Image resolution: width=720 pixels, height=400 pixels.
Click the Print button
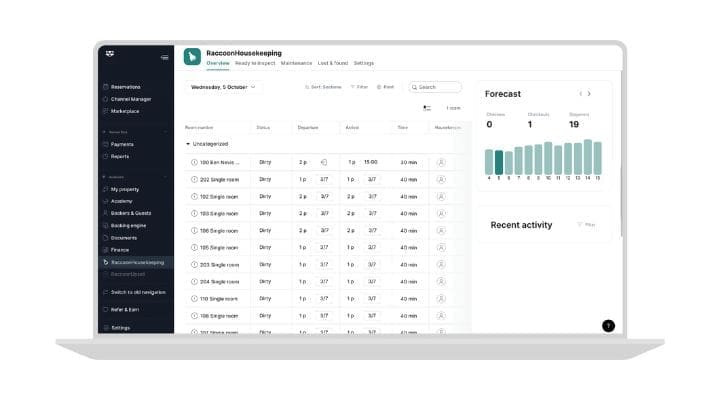pyautogui.click(x=385, y=87)
